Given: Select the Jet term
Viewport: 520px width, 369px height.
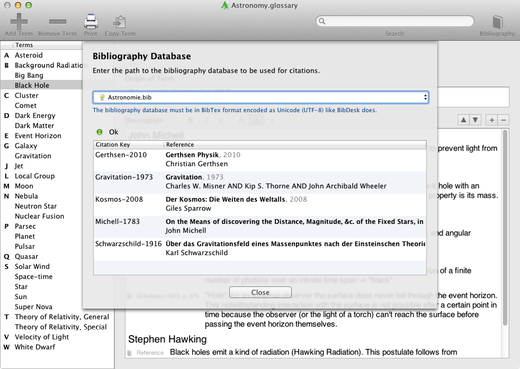Looking at the screenshot, I should pyautogui.click(x=19, y=166).
